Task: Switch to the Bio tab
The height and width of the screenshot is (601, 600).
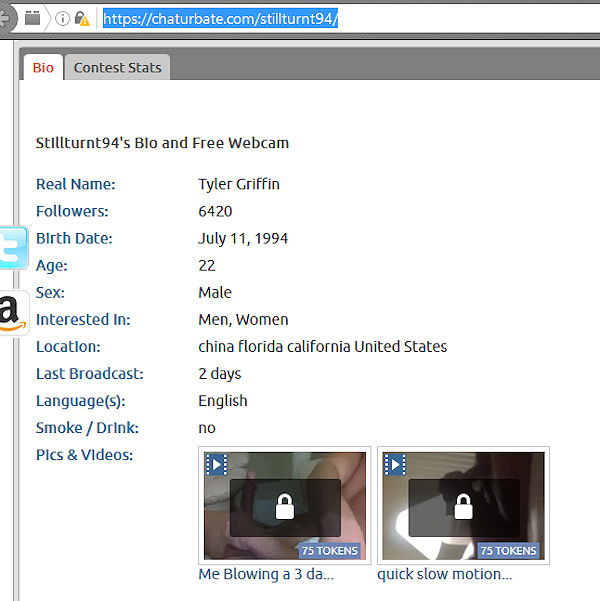Action: point(43,67)
